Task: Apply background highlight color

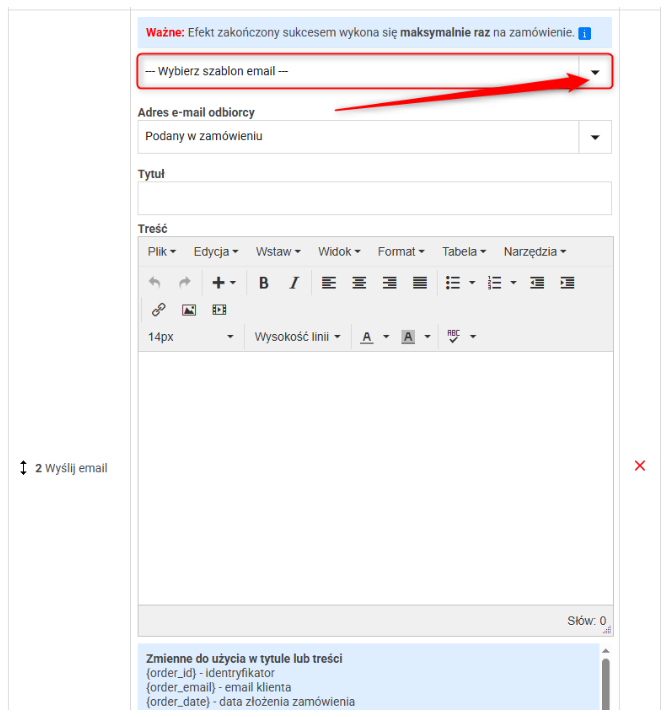Action: (x=408, y=337)
